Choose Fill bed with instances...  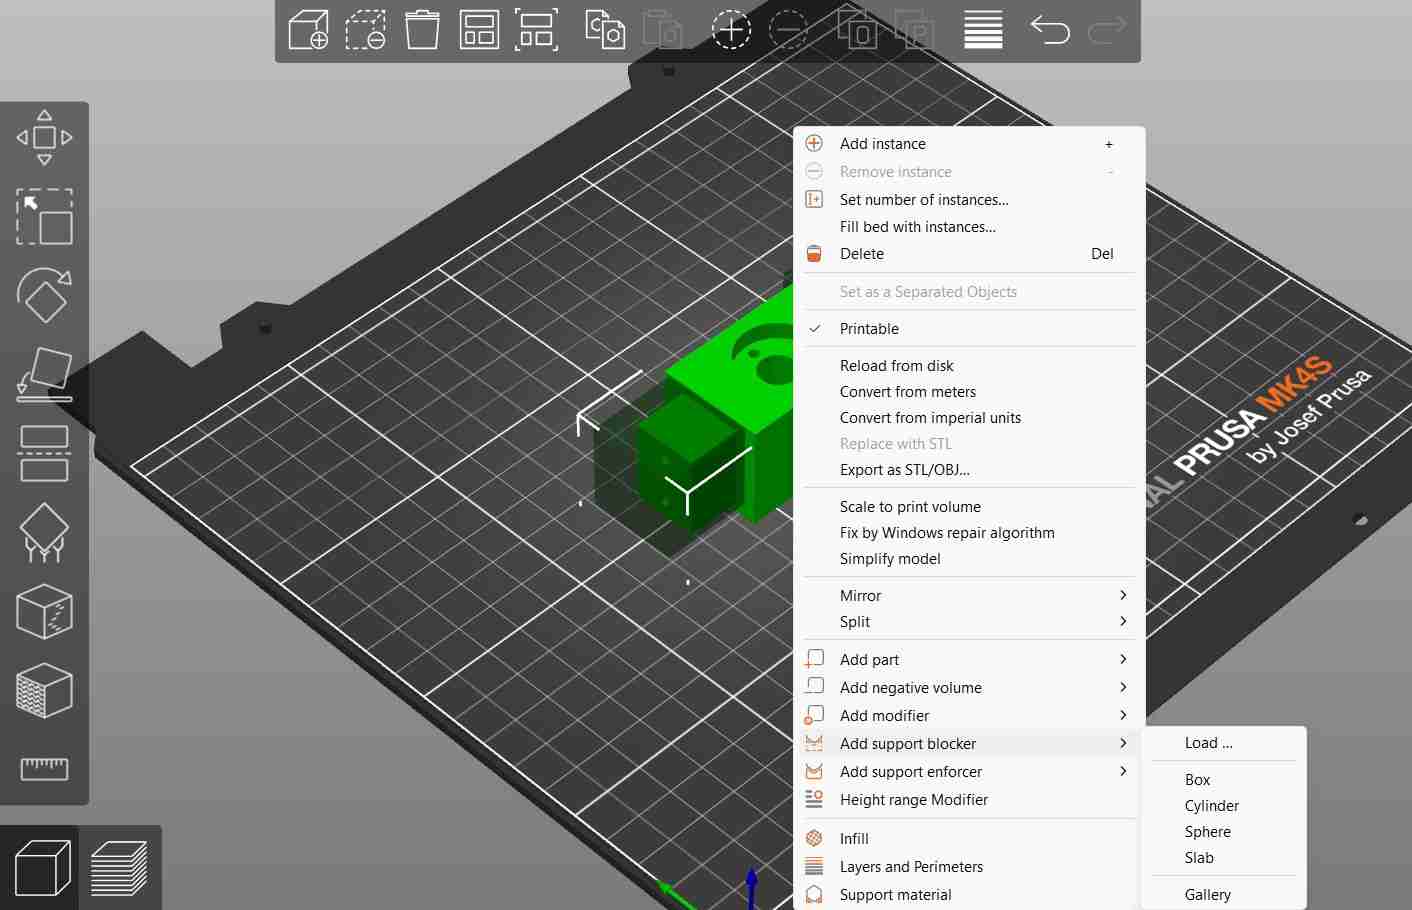971,227
